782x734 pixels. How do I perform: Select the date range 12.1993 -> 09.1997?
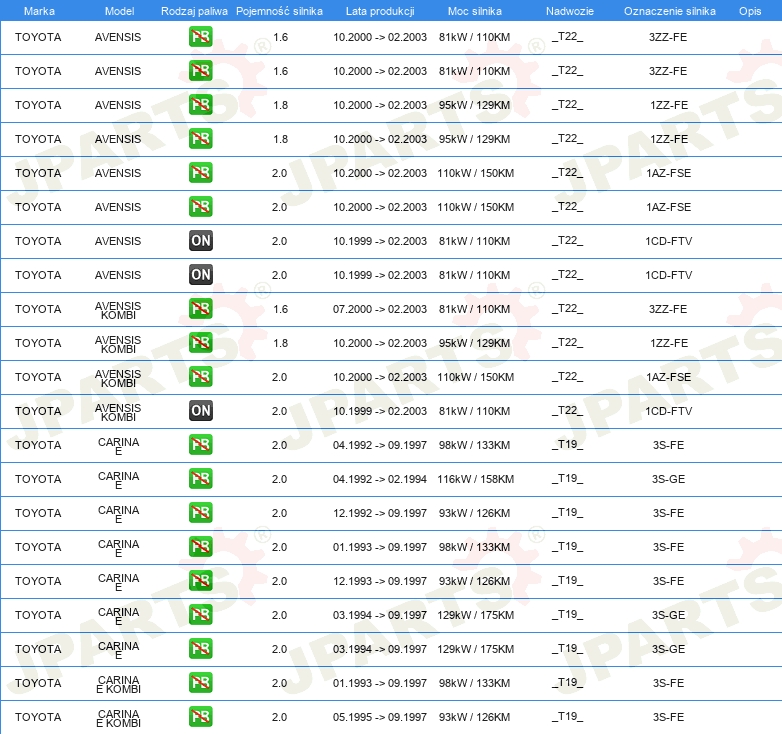380,581
